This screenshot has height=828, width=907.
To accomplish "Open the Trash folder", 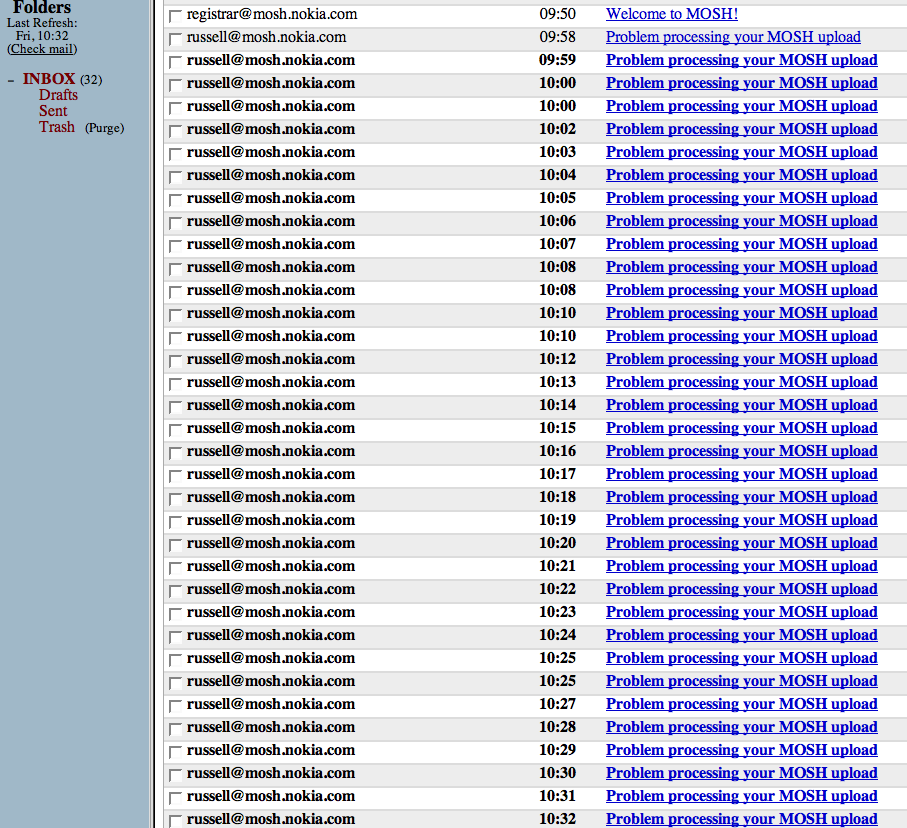I will pos(57,127).
